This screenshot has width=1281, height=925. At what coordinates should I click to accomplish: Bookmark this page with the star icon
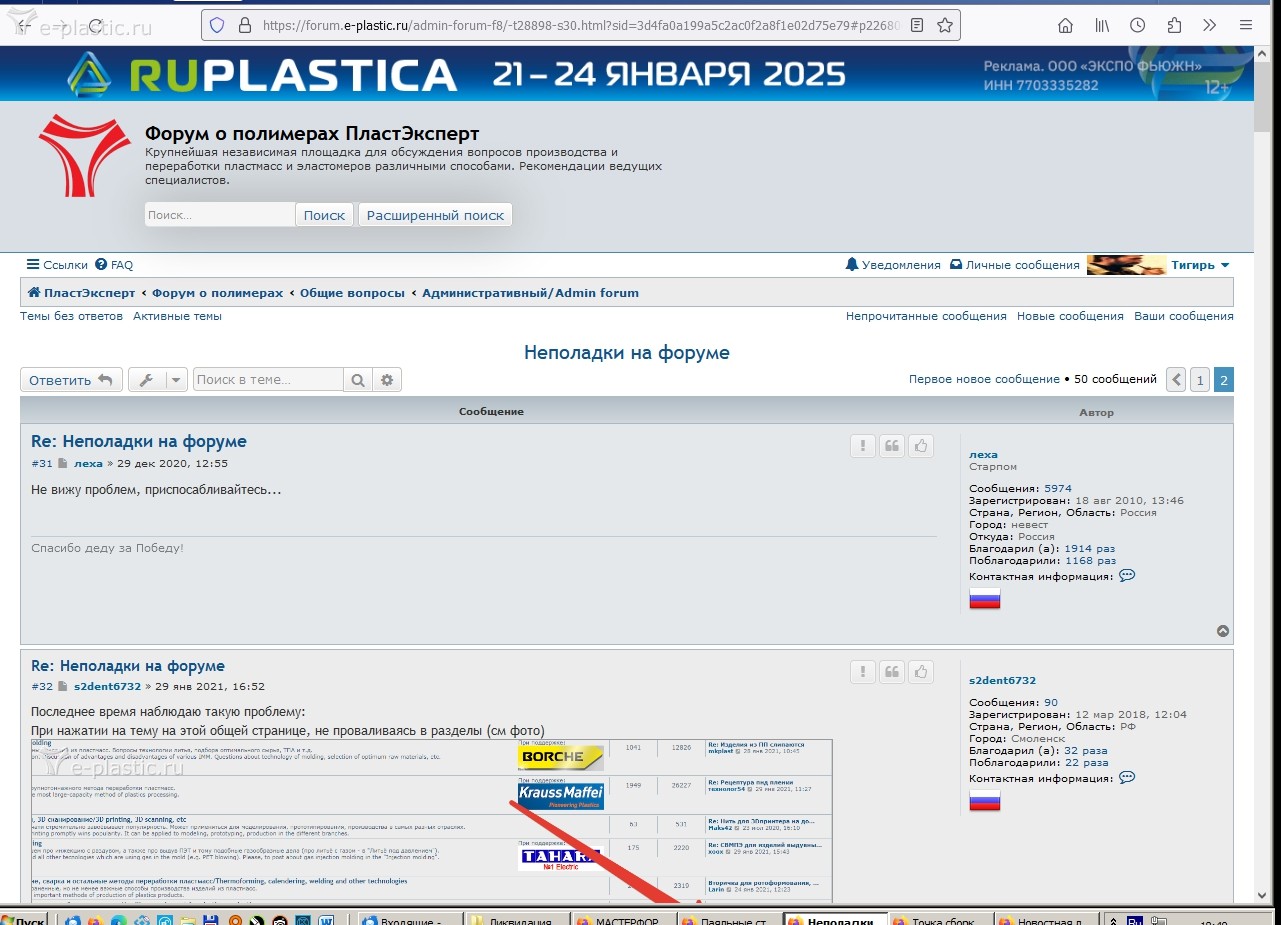pyautogui.click(x=944, y=26)
